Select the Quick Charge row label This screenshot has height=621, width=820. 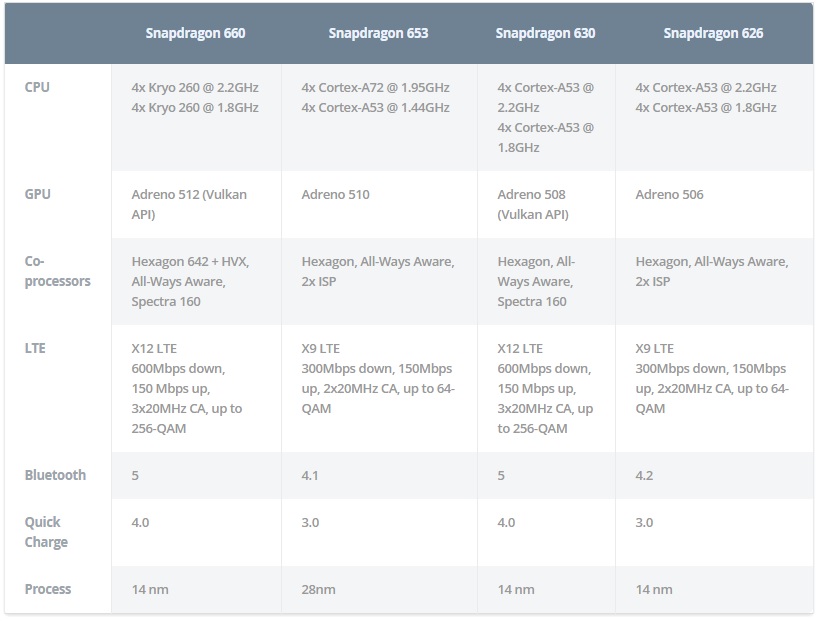click(x=46, y=532)
